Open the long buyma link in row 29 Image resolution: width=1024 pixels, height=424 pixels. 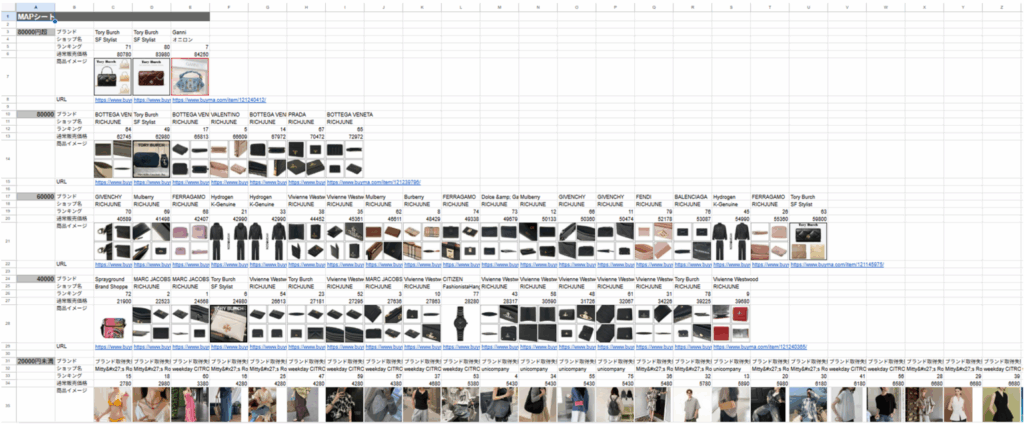point(760,347)
